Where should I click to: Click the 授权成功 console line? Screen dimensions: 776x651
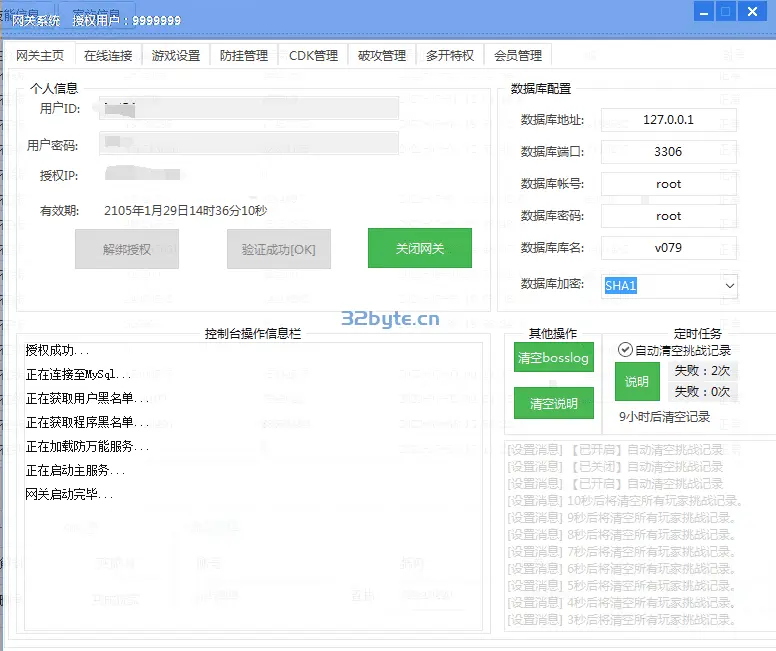57,351
